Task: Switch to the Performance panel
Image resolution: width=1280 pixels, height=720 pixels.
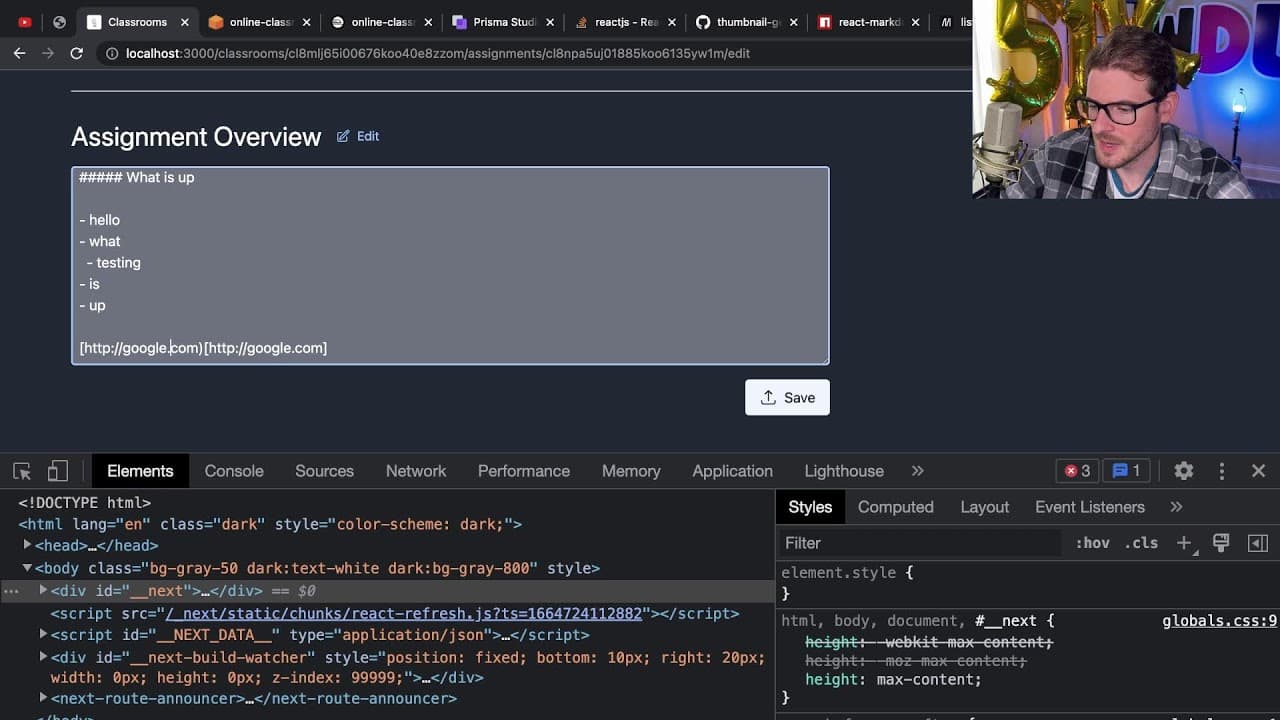Action: click(x=524, y=471)
